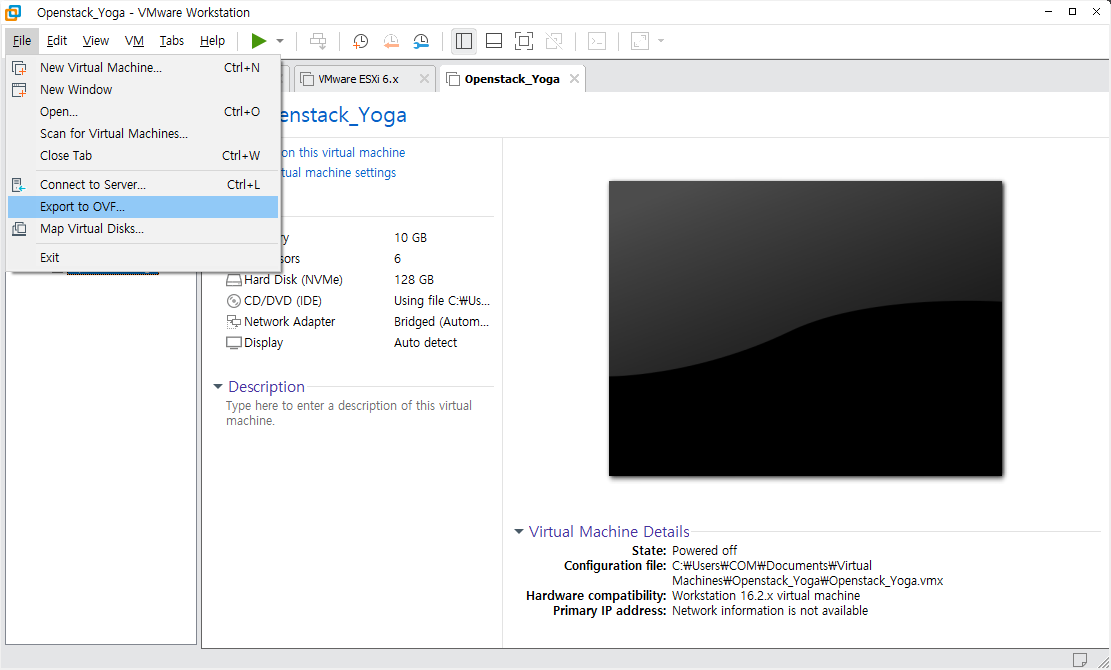Switch to the Openstack_Yoga tab
This screenshot has width=1111, height=670.
512,79
